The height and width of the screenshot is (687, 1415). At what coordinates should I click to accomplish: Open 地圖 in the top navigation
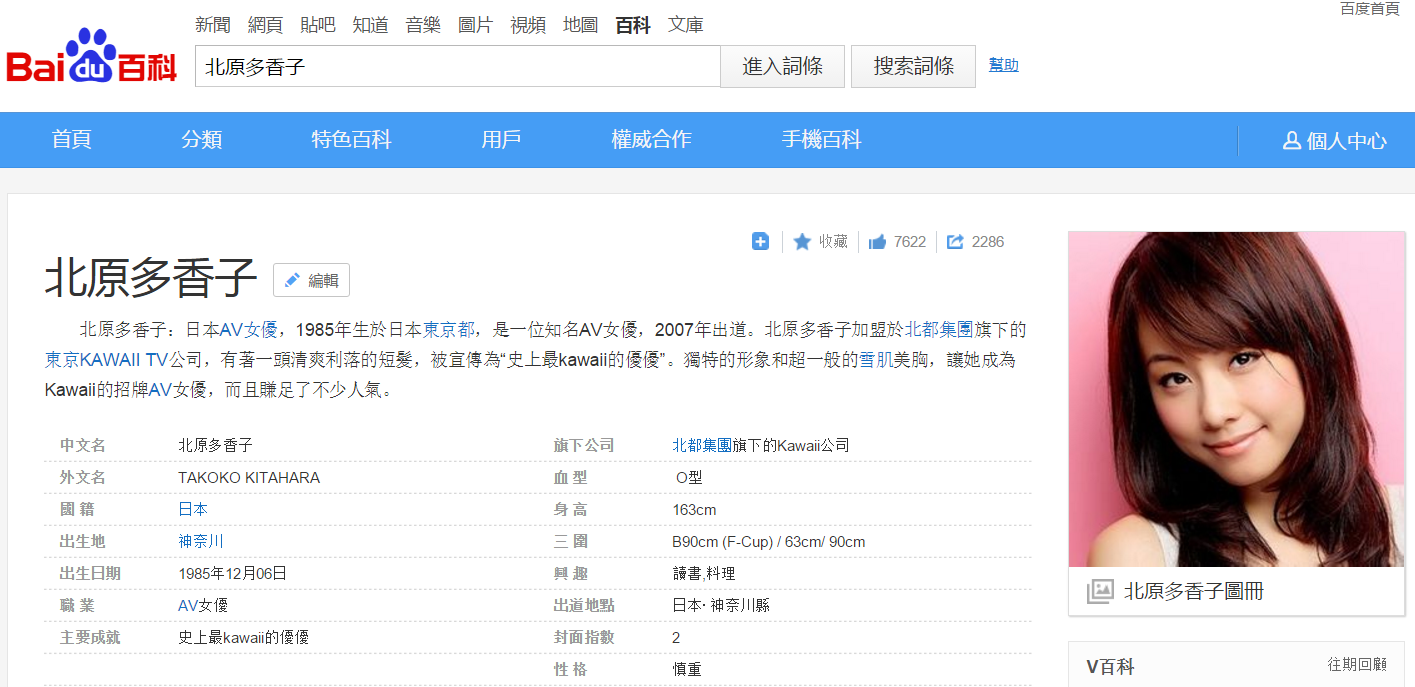(x=580, y=25)
